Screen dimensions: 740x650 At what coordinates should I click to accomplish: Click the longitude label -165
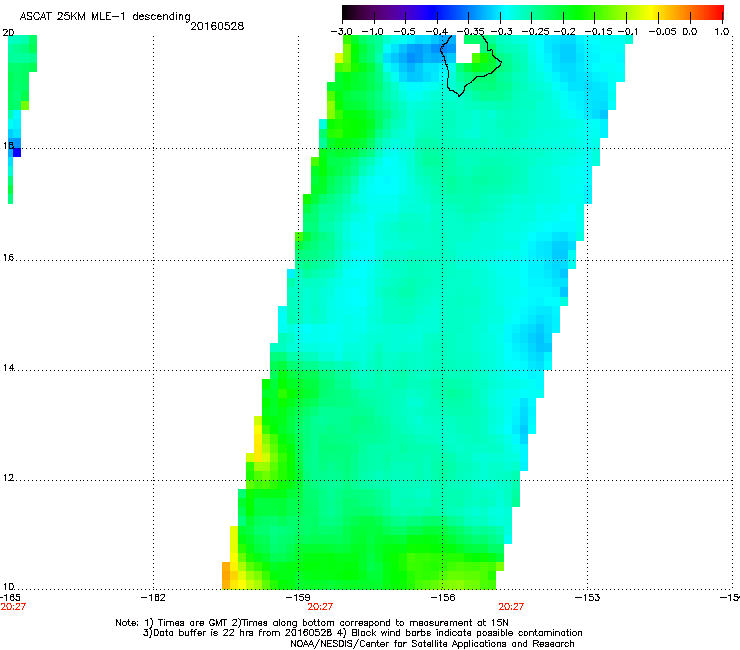(10, 598)
